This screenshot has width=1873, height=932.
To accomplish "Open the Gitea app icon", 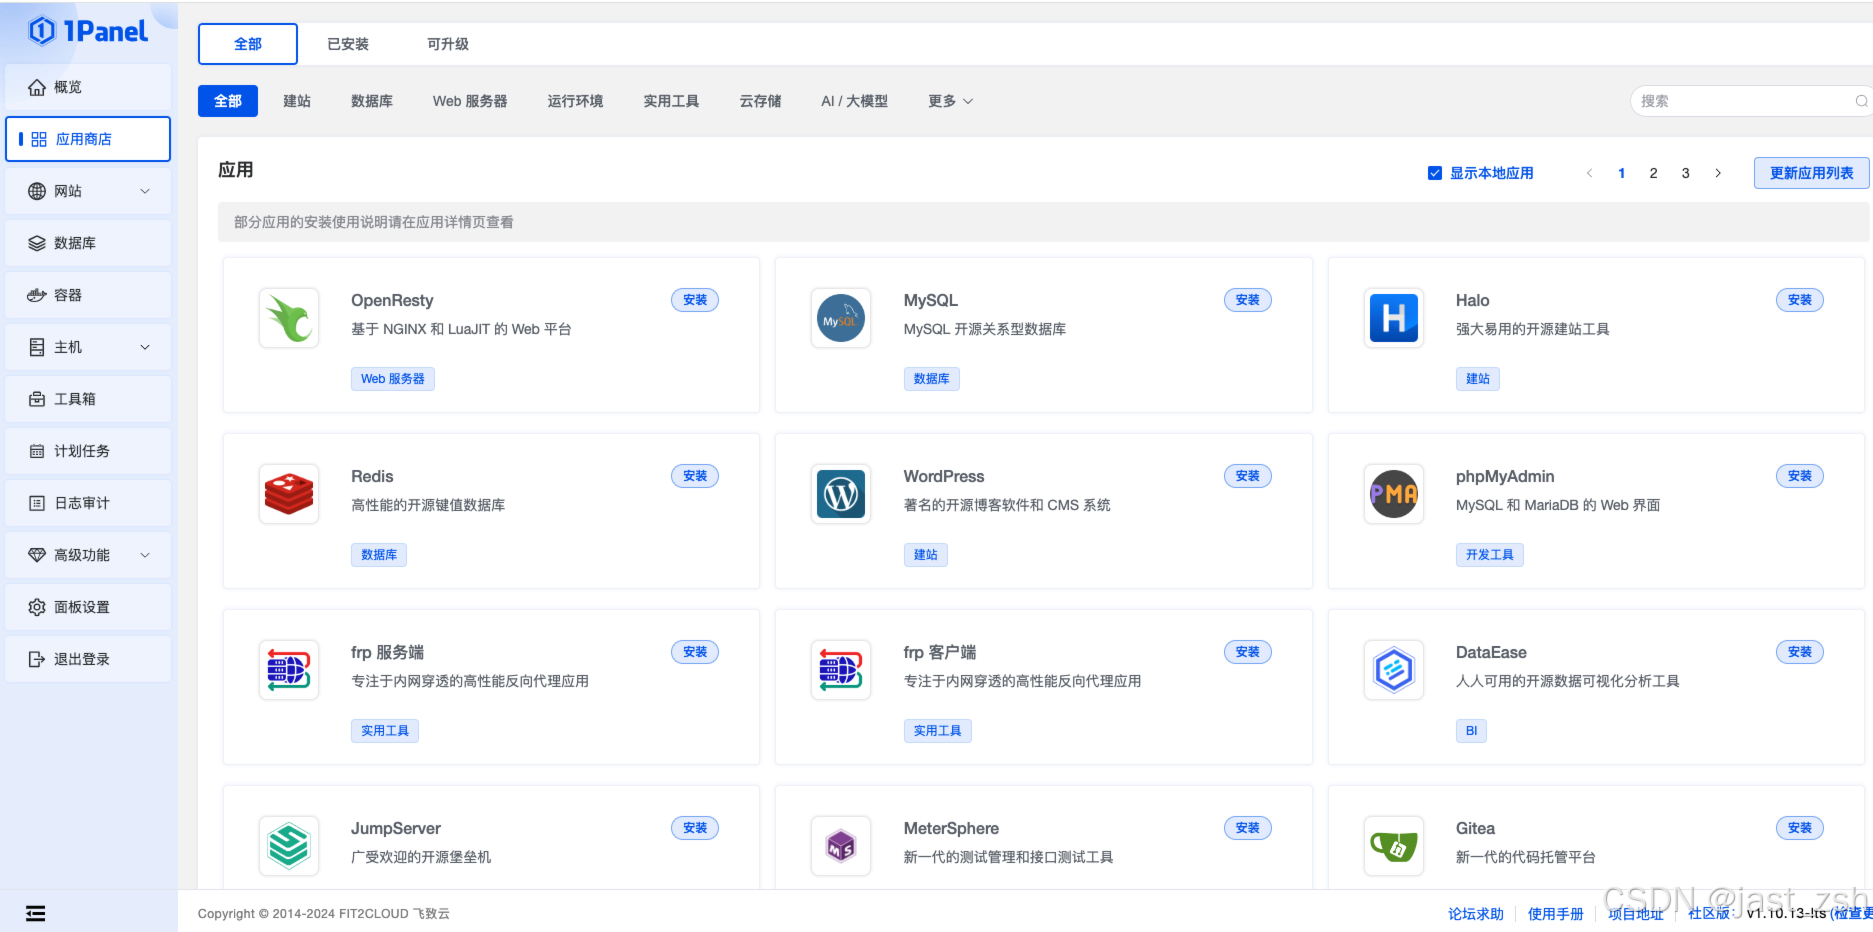I will (x=1394, y=846).
